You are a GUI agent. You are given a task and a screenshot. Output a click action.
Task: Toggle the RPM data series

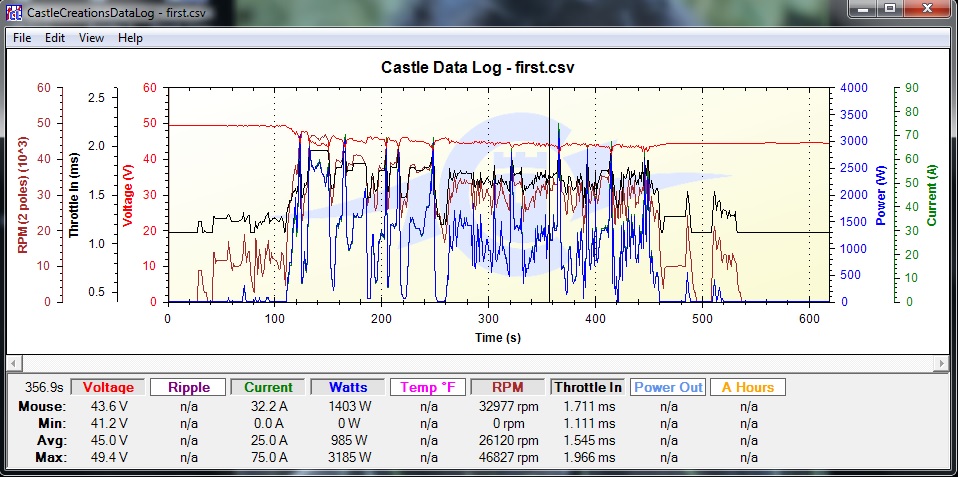(x=510, y=387)
